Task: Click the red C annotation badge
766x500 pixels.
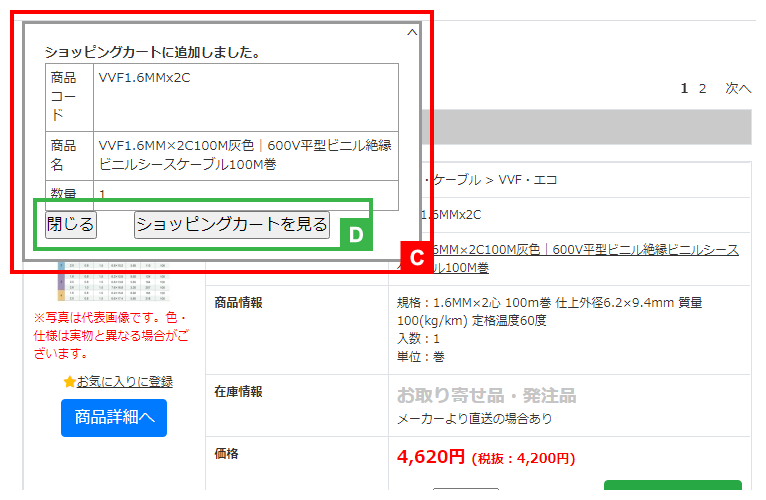Action: pyautogui.click(x=418, y=256)
